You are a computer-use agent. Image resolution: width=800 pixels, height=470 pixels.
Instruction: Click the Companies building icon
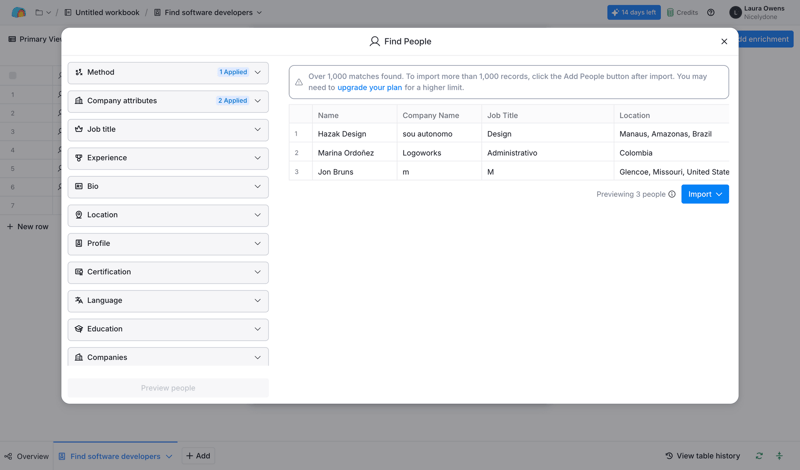(79, 358)
